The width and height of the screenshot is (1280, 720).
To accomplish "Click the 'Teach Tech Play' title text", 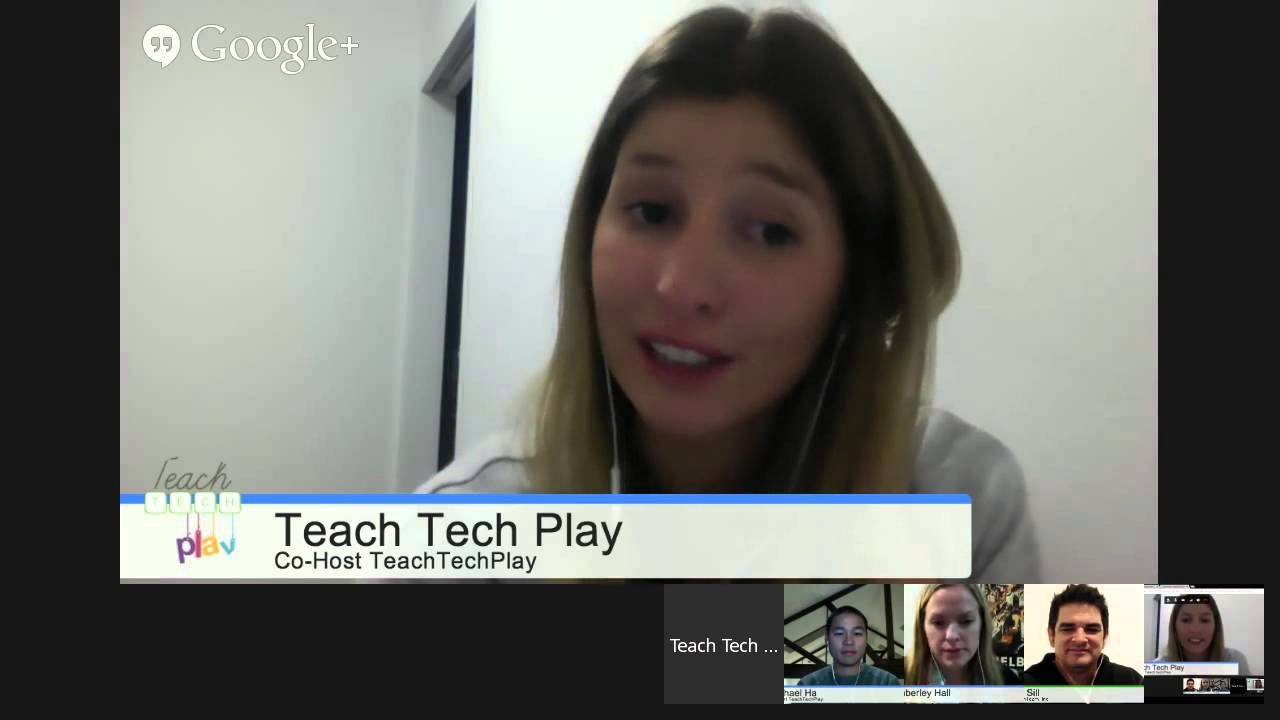I will click(448, 530).
